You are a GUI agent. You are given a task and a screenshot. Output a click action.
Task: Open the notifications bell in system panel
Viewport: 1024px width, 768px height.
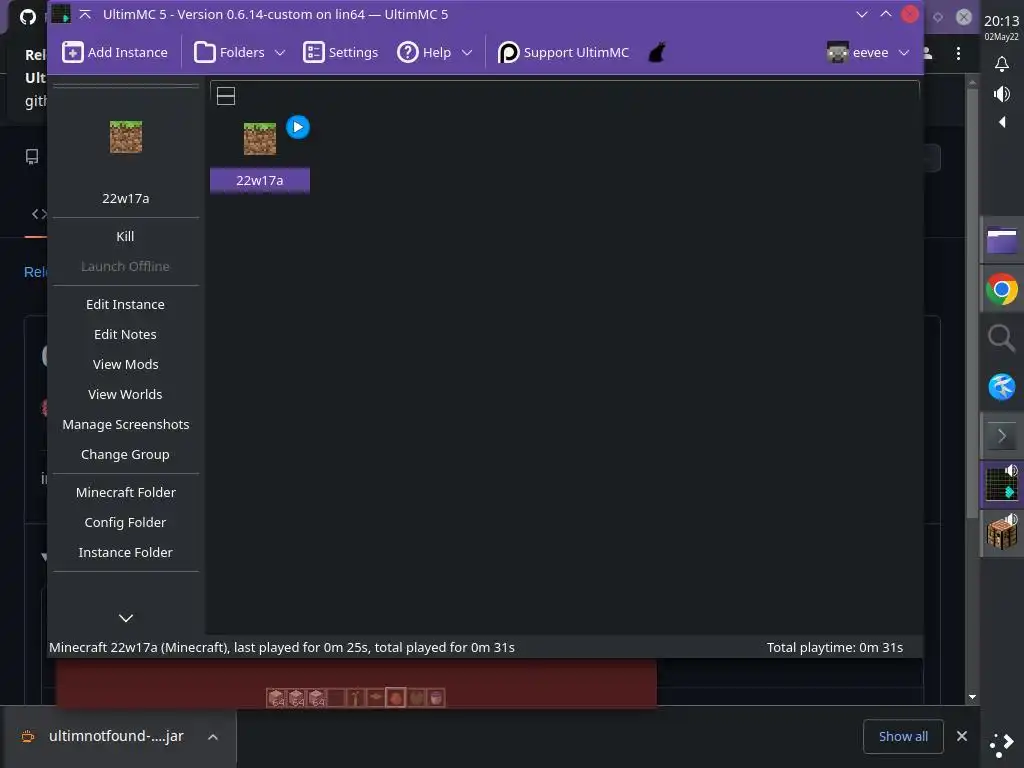[x=1002, y=63]
